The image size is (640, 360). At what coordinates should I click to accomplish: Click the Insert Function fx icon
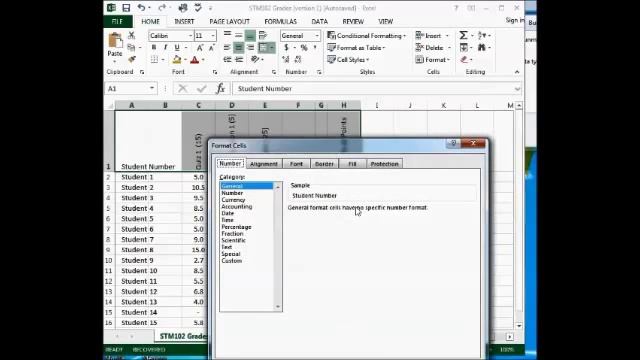220,88
